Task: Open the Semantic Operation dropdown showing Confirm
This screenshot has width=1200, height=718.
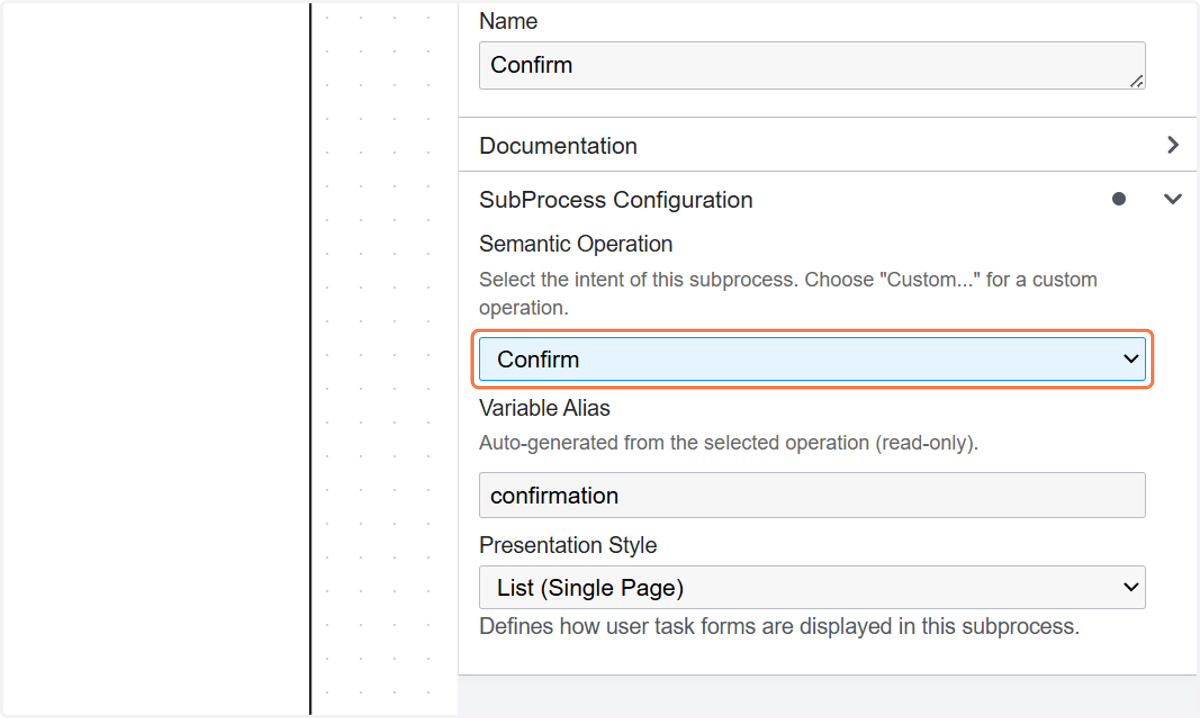Action: pos(812,359)
